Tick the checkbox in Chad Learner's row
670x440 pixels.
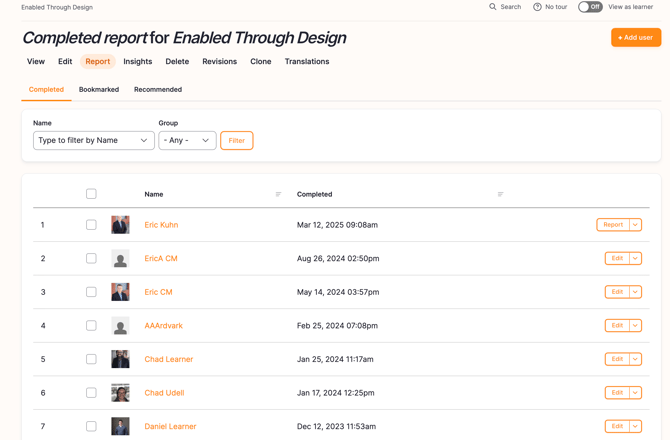pos(91,359)
